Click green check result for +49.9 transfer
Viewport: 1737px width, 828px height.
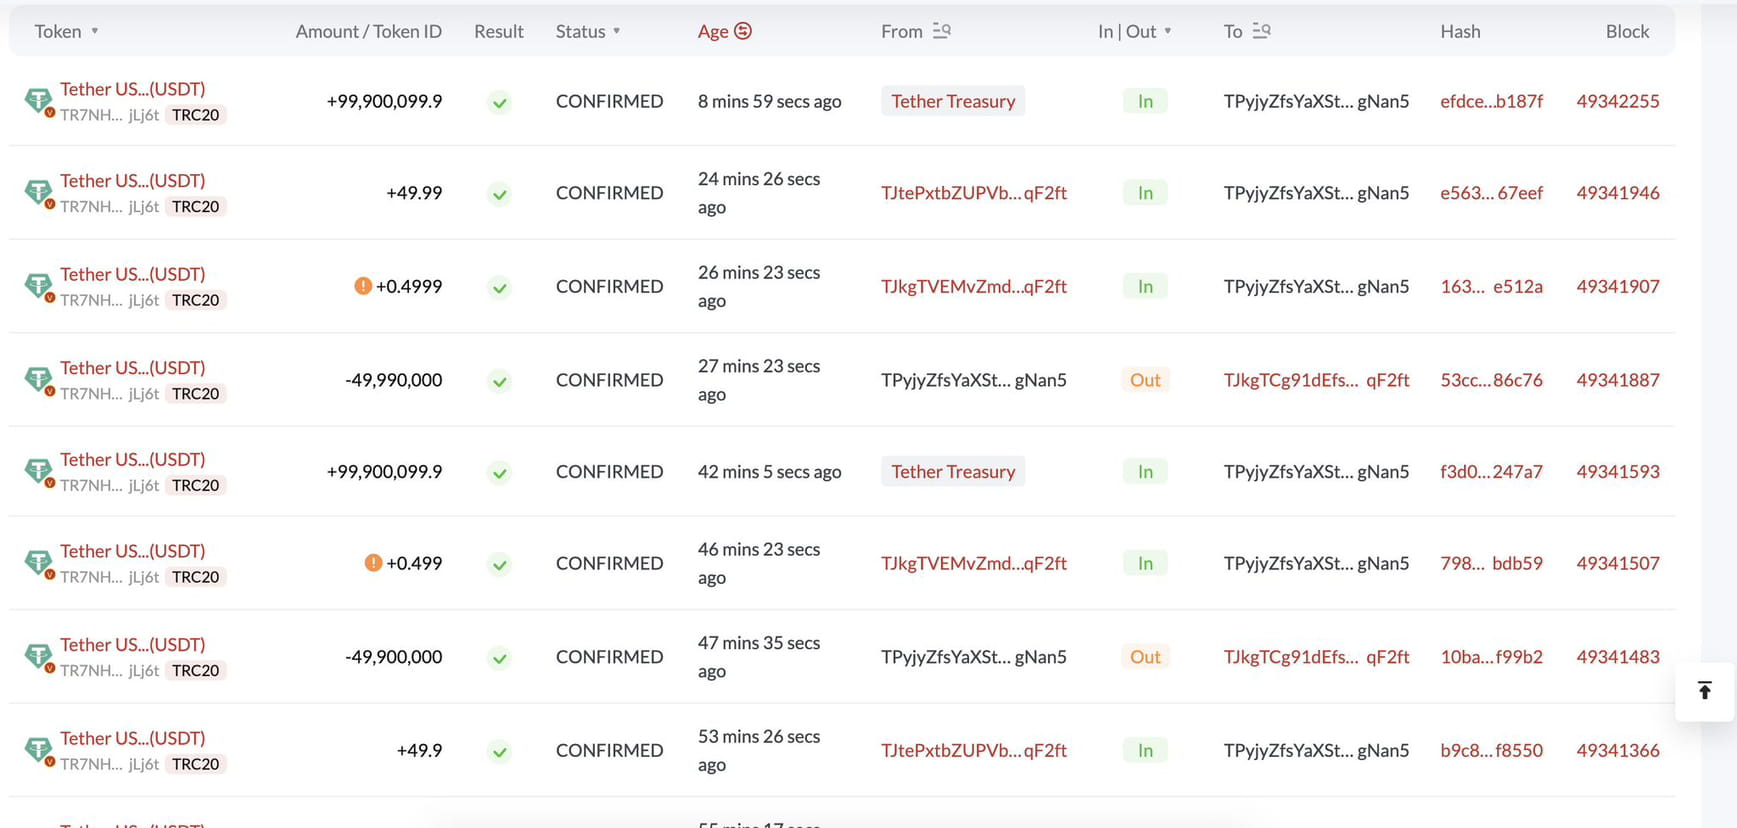tap(499, 751)
